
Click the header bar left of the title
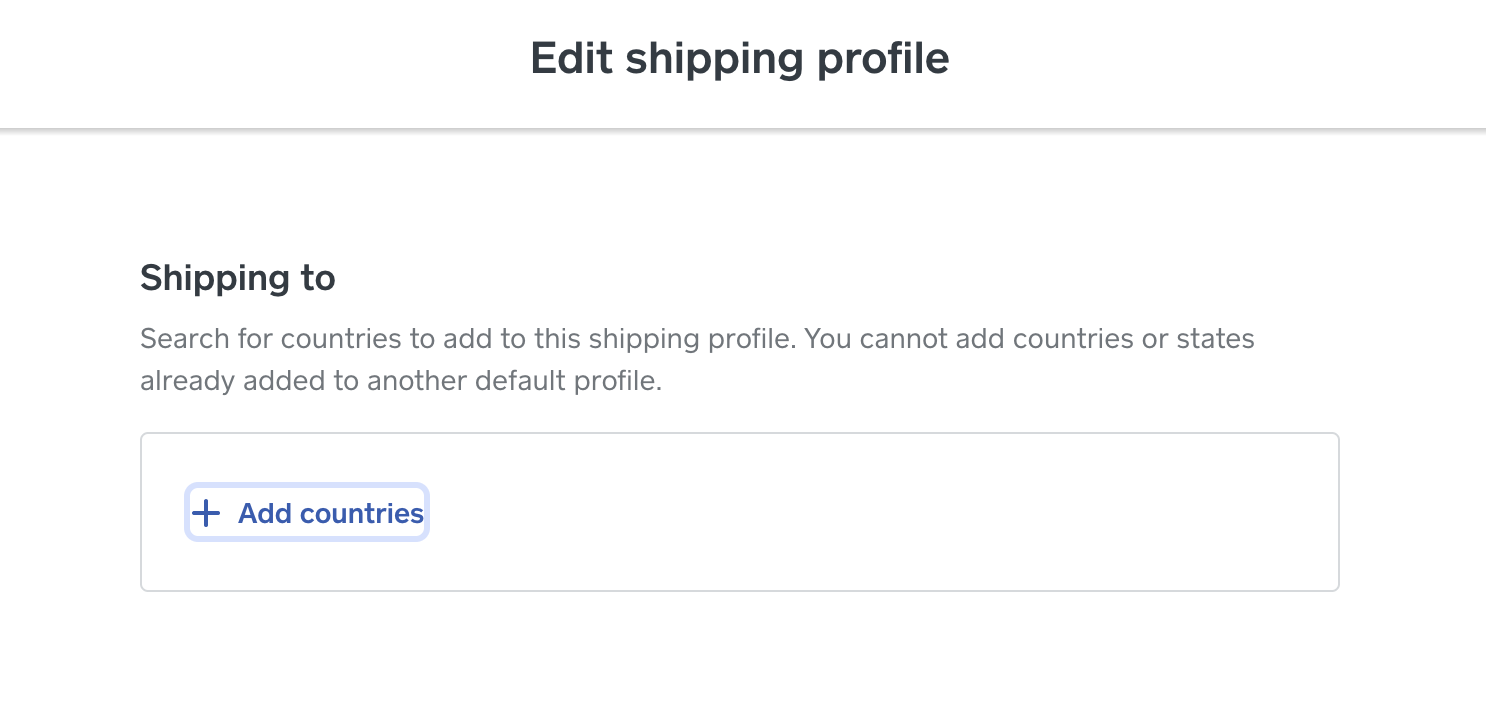point(250,60)
